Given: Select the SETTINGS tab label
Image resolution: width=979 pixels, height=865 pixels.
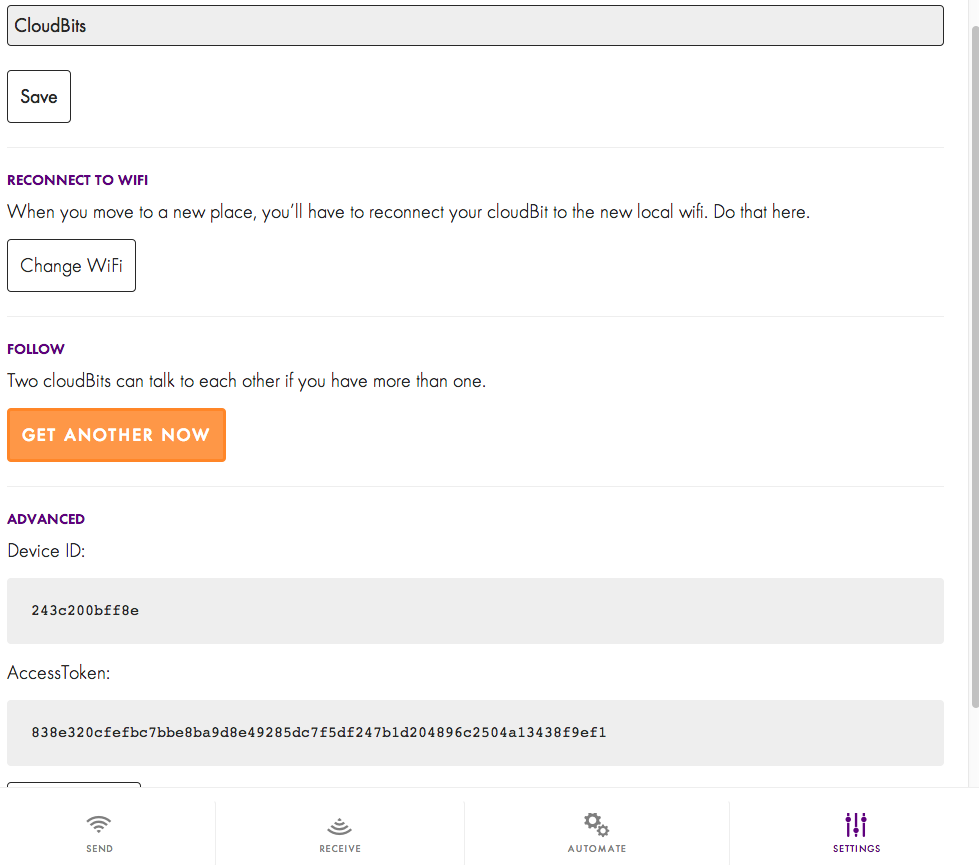Looking at the screenshot, I should [x=856, y=849].
